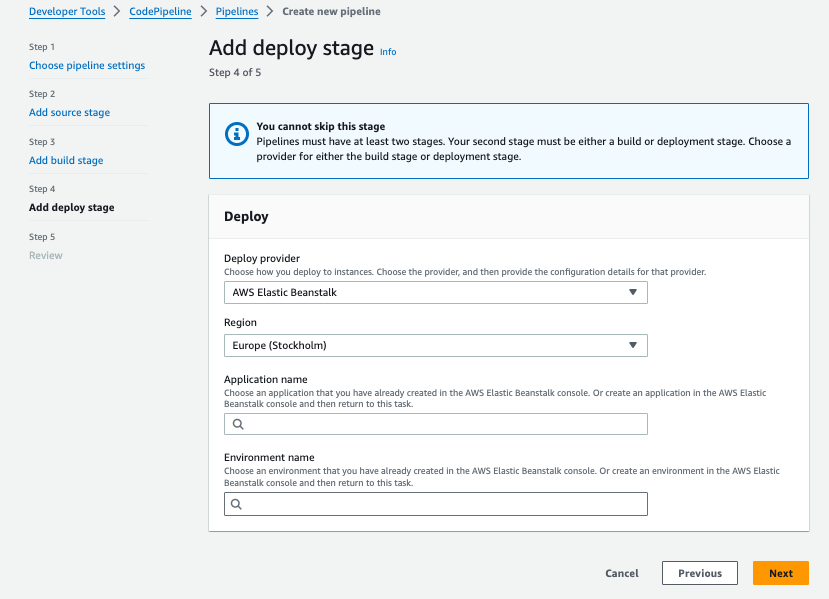This screenshot has width=829, height=599.
Task: Click the search icon in Environment name field
Action: pyautogui.click(x=238, y=505)
